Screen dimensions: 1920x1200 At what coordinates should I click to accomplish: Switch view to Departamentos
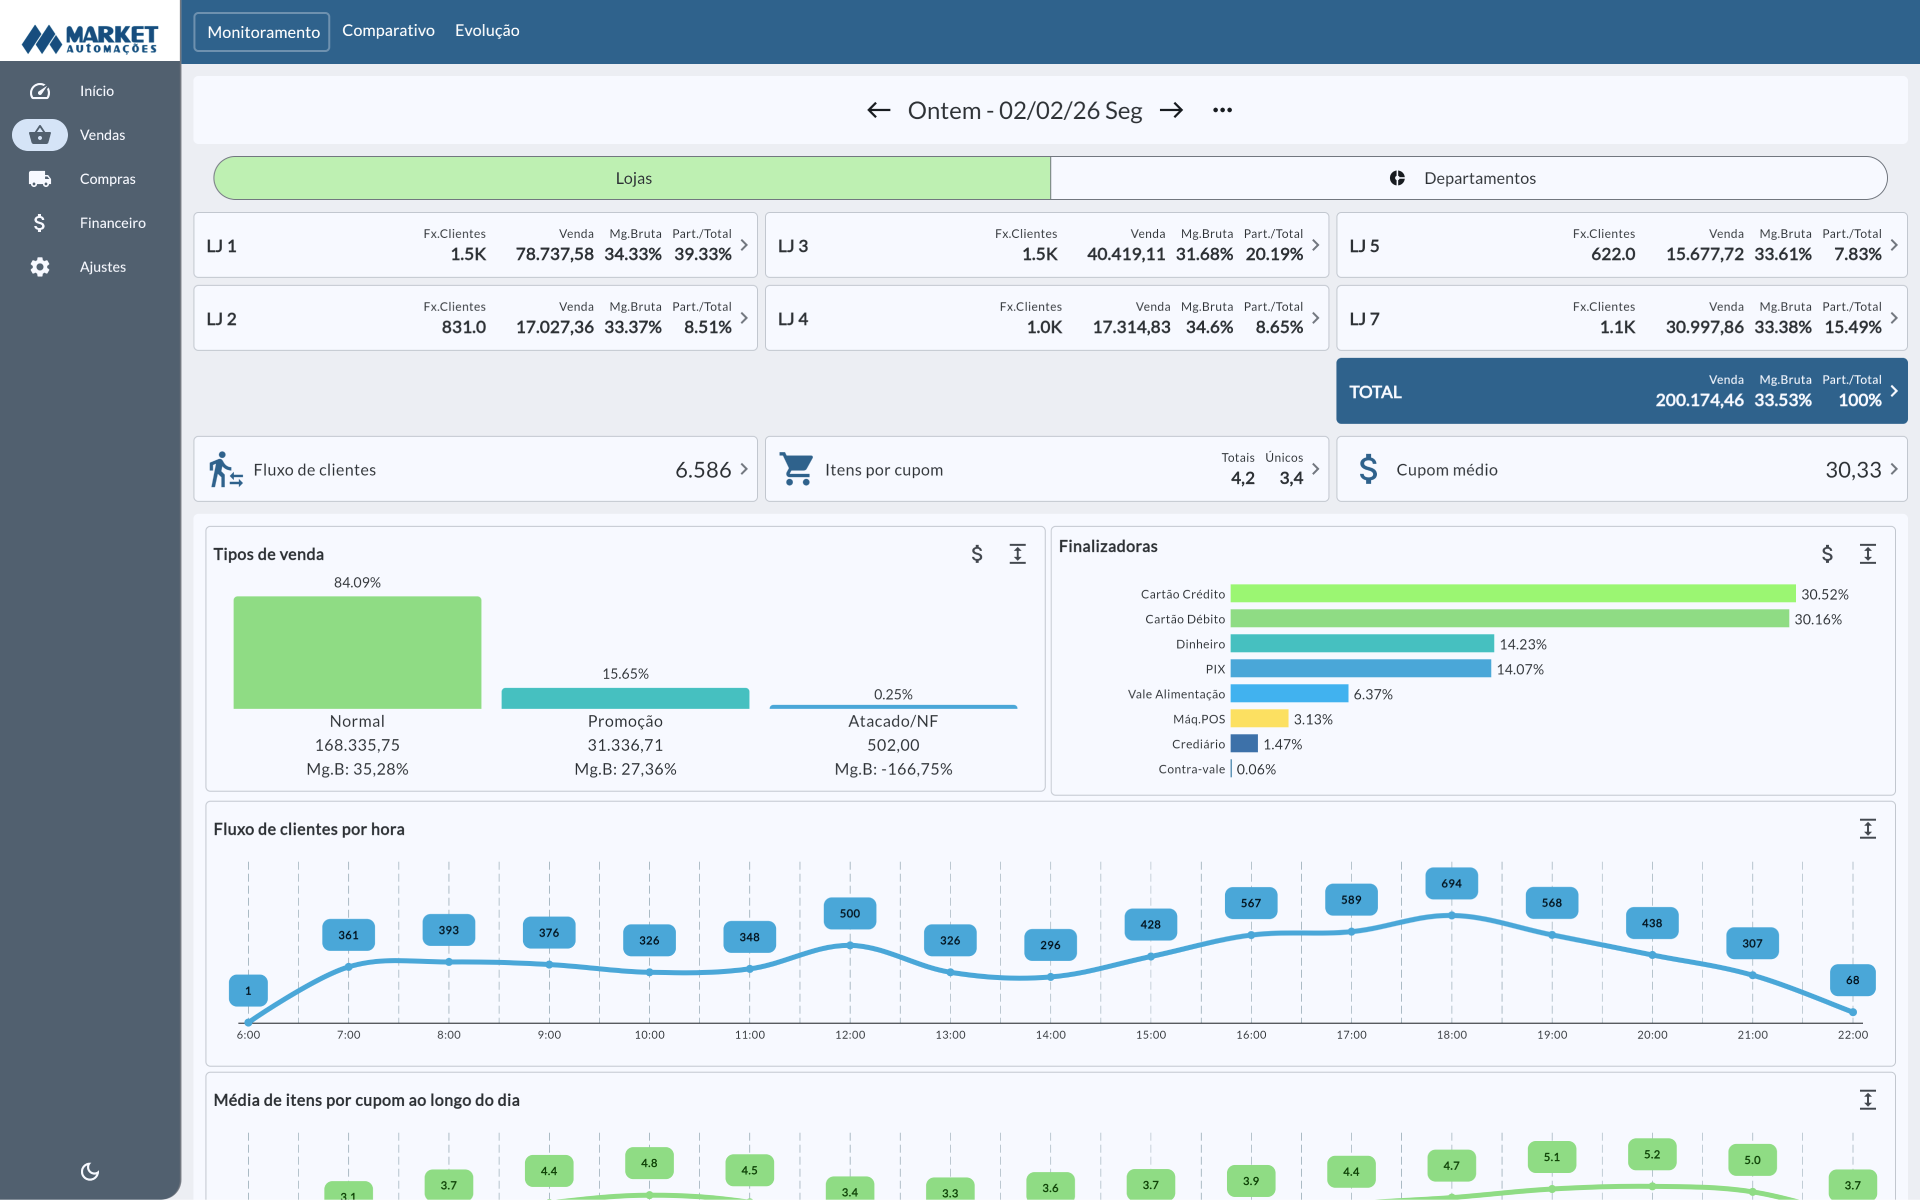(1468, 178)
